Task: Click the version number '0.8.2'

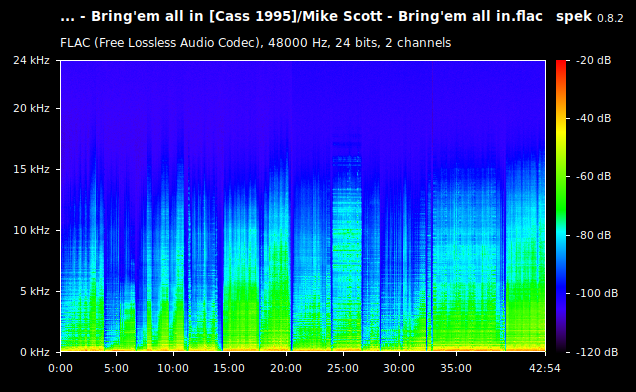Action: pyautogui.click(x=610, y=18)
